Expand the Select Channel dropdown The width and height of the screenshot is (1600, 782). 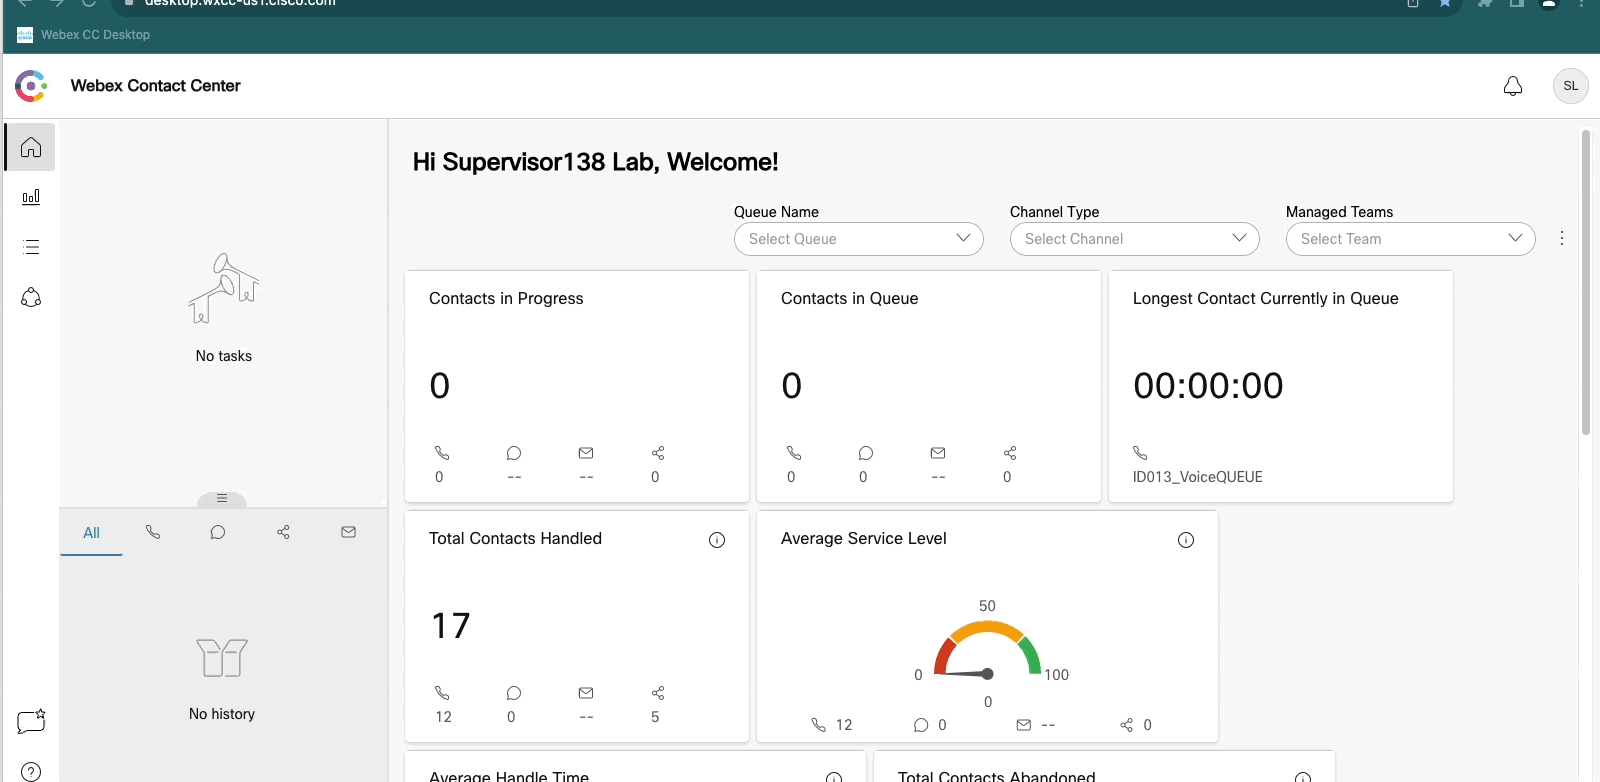click(x=1134, y=239)
